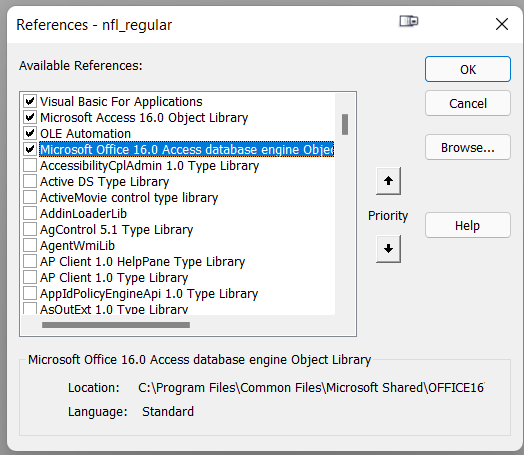Viewport: 524px width, 455px height.
Task: Click the 'Available References:' label
Action: tap(81, 65)
